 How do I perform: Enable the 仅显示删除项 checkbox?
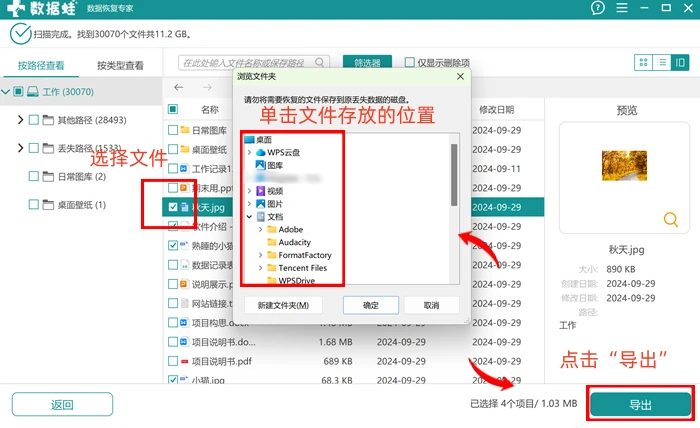[x=409, y=62]
